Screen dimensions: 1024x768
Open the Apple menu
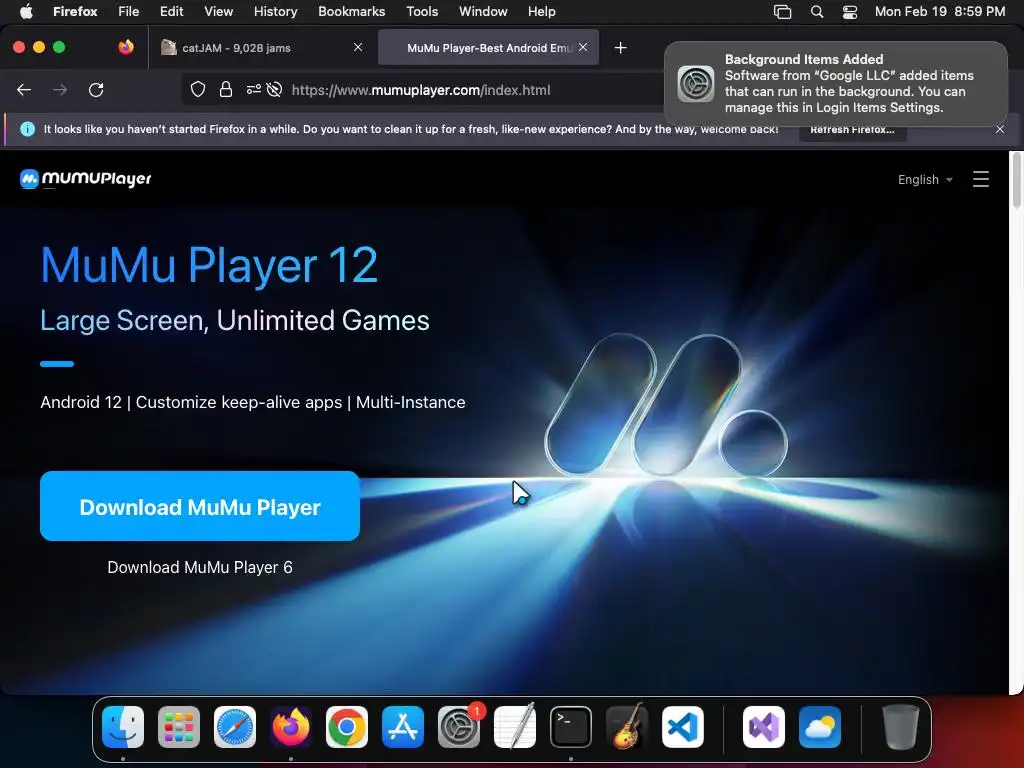[x=26, y=11]
